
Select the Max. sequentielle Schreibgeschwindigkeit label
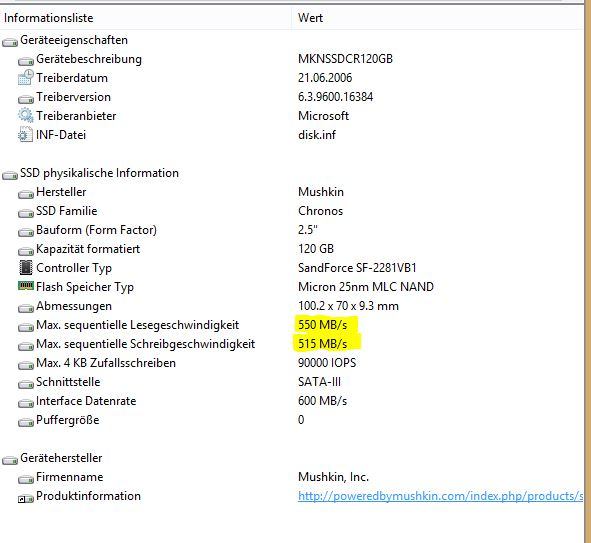[x=145, y=344]
